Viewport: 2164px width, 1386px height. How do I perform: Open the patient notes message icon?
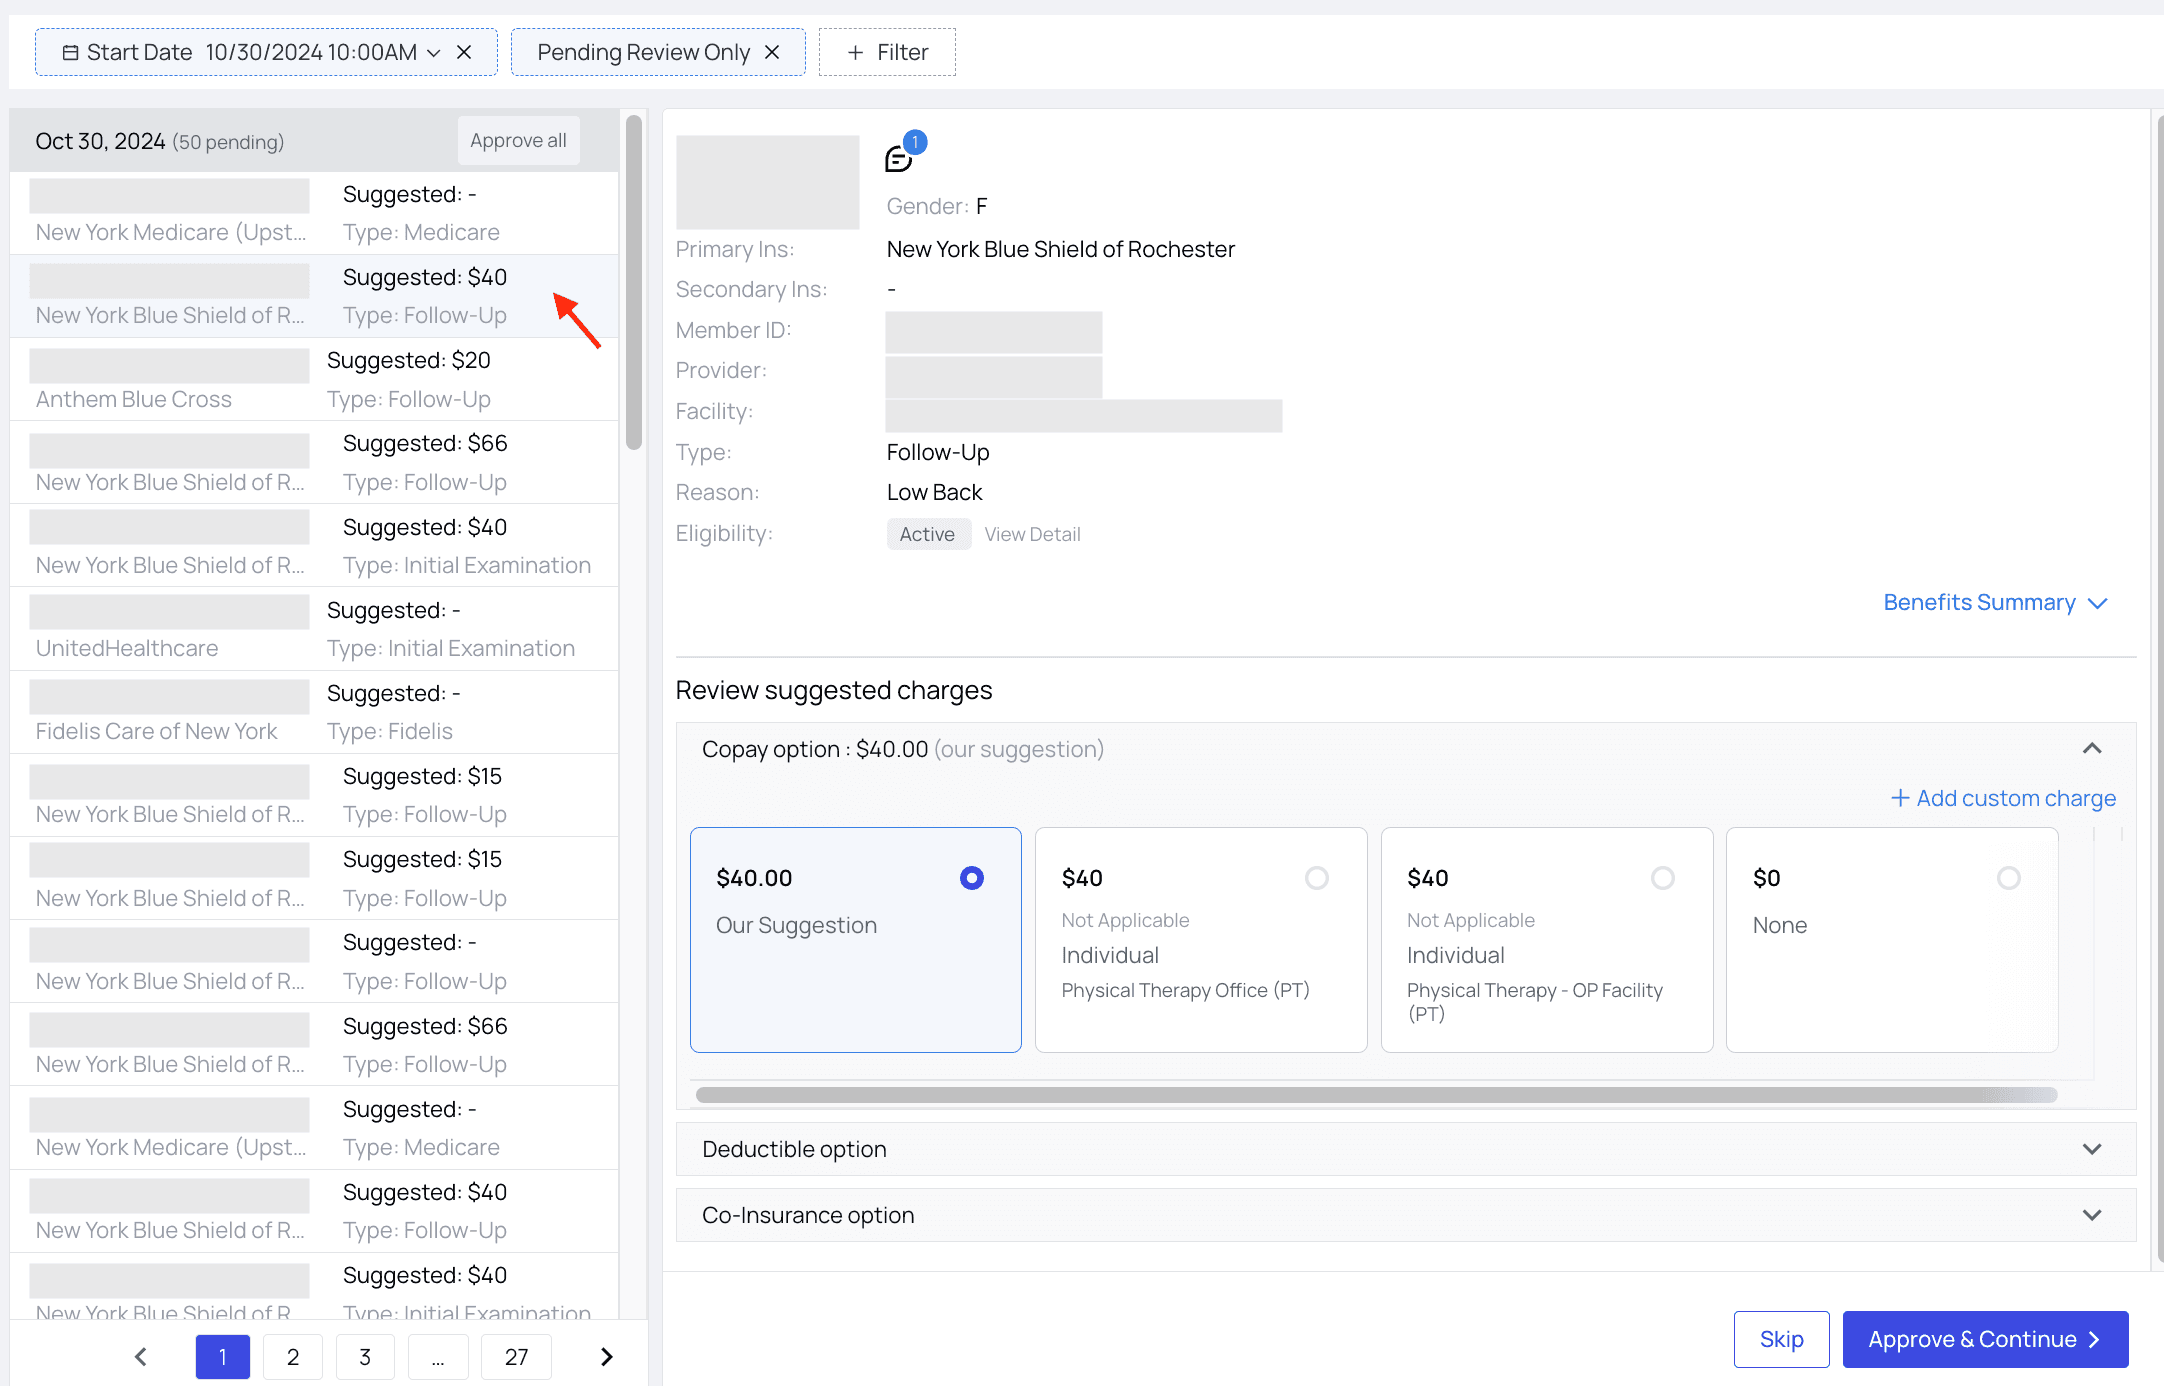[x=898, y=159]
